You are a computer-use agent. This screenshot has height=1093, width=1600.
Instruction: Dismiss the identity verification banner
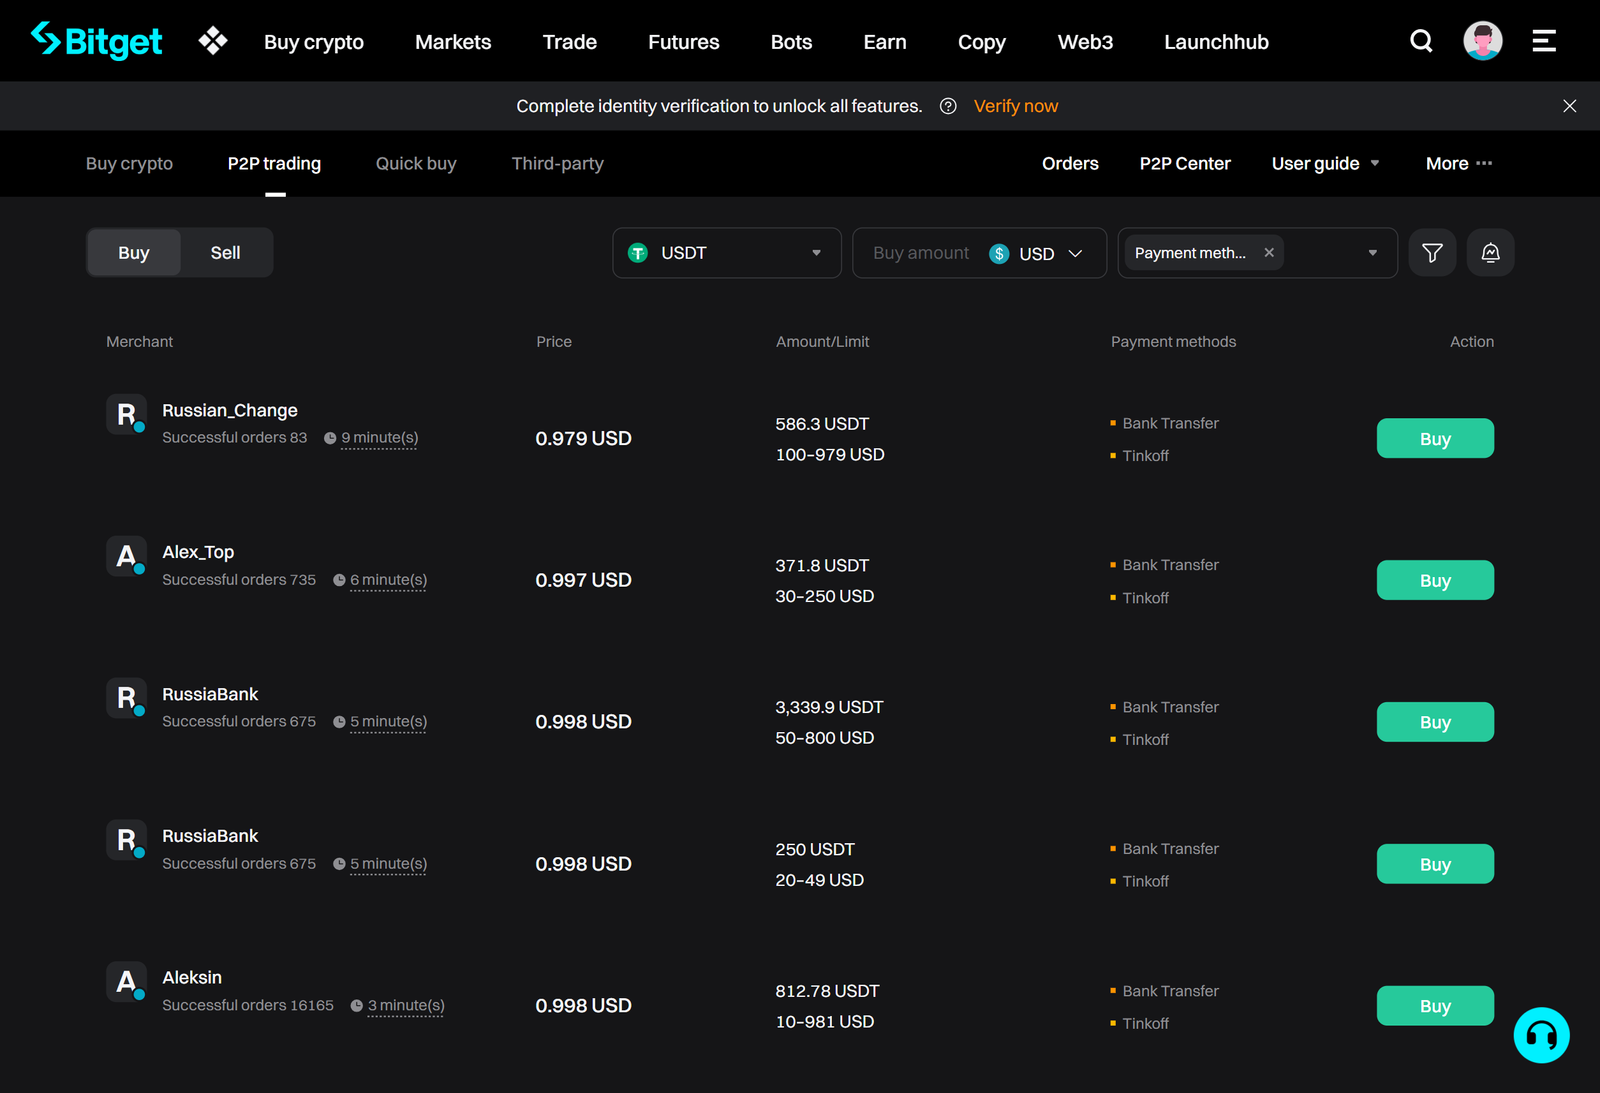click(1569, 105)
